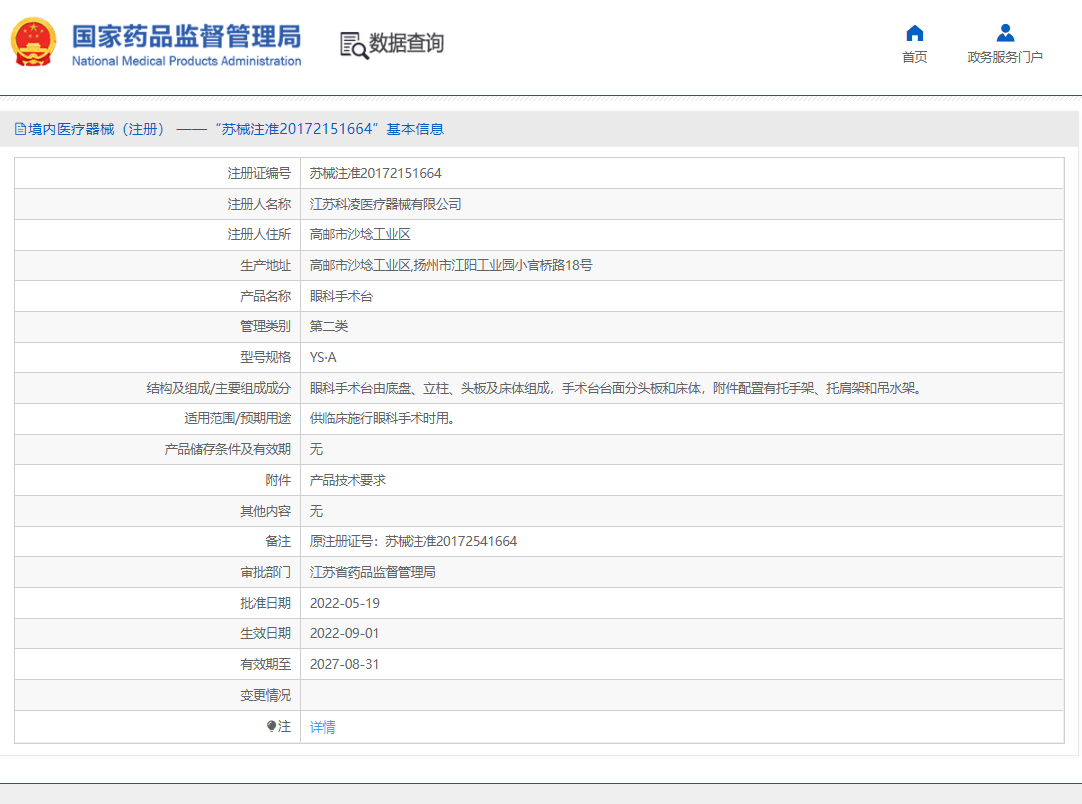Select approval department 江苏省药品监督管理局
The image size is (1082, 804).
[x=373, y=572]
